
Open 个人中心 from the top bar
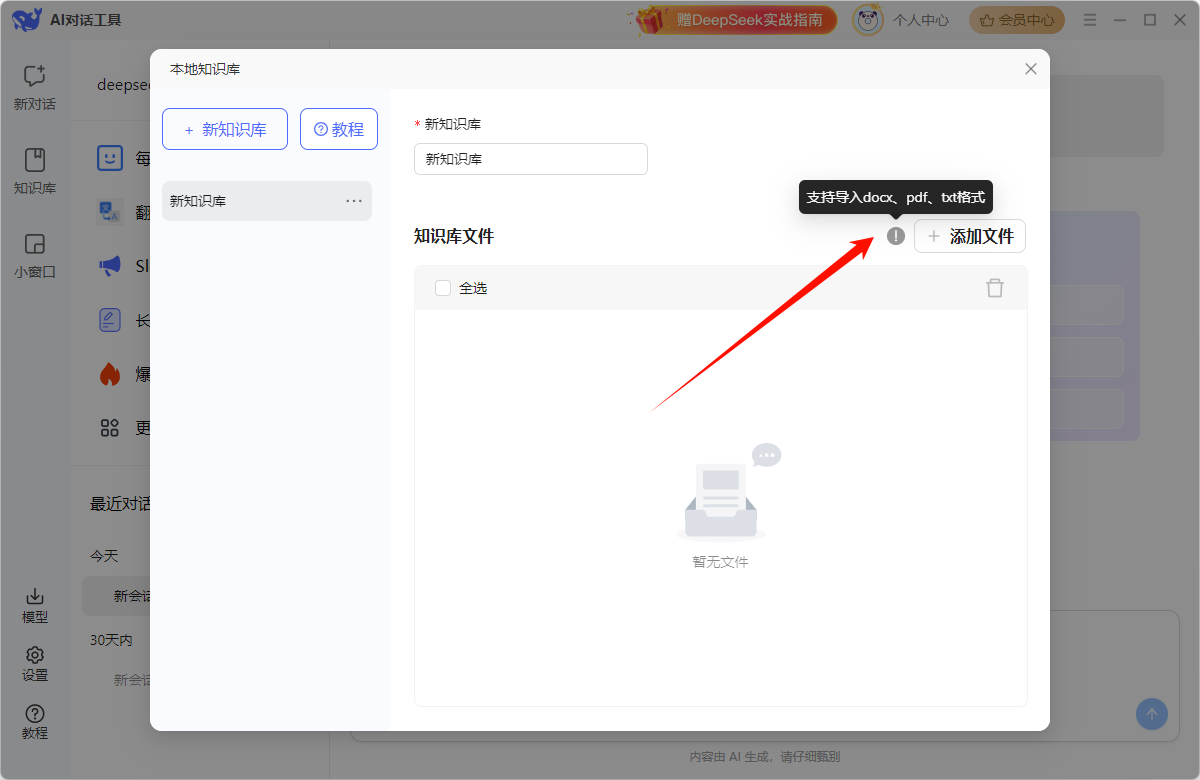901,20
